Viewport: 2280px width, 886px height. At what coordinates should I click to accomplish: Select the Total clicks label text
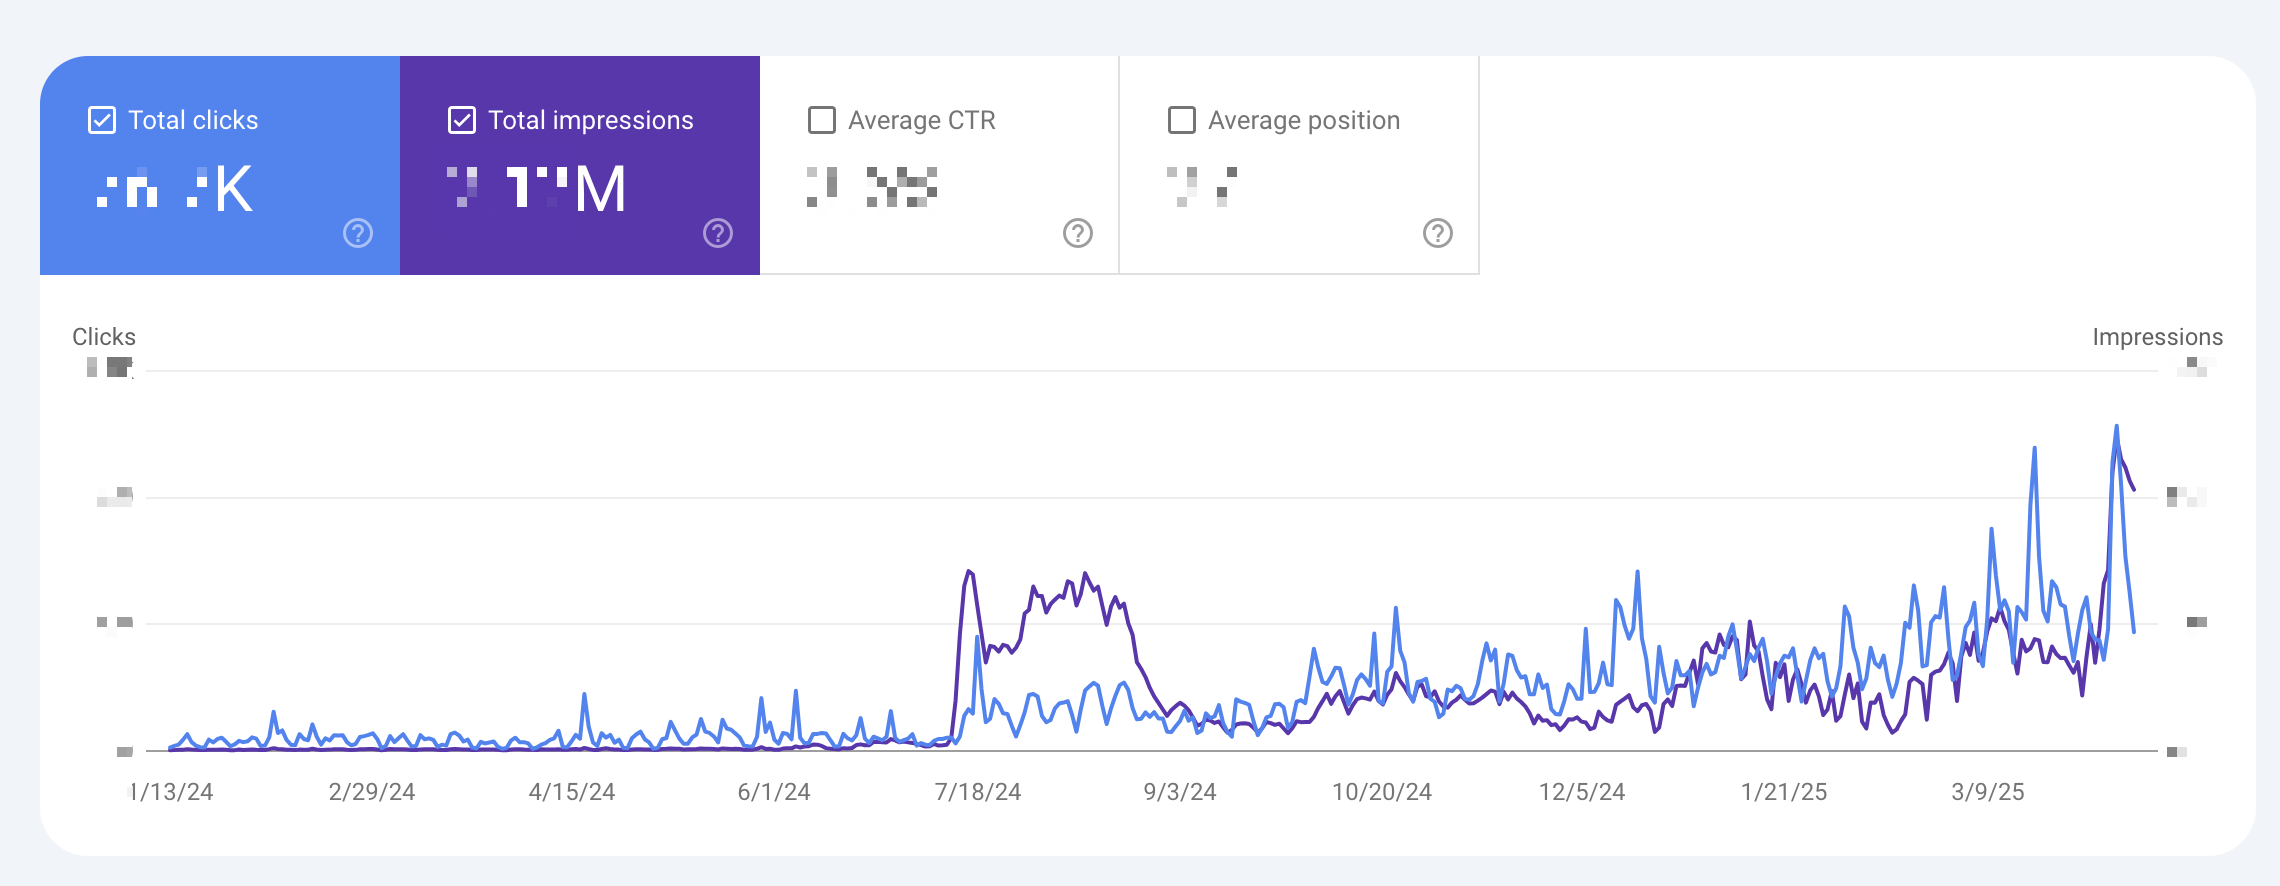coord(193,120)
